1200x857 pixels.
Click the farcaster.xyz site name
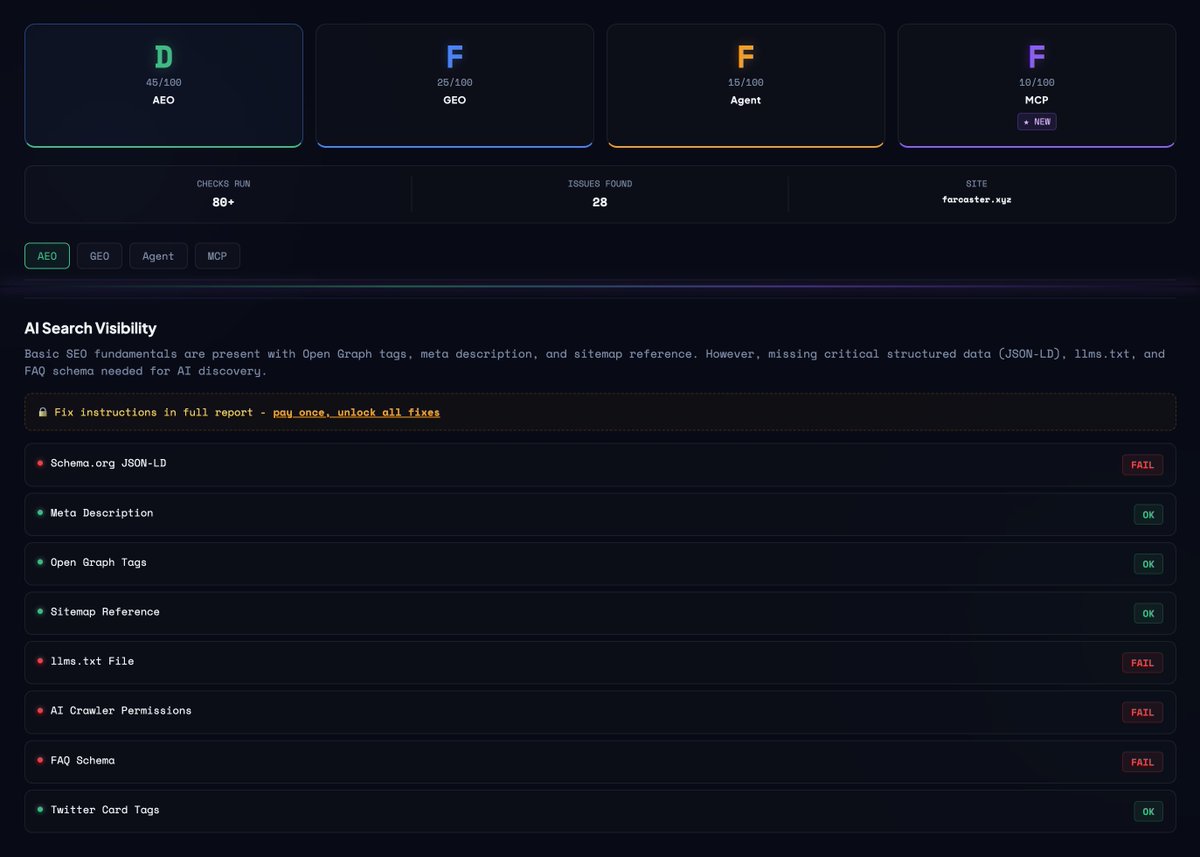(977, 200)
